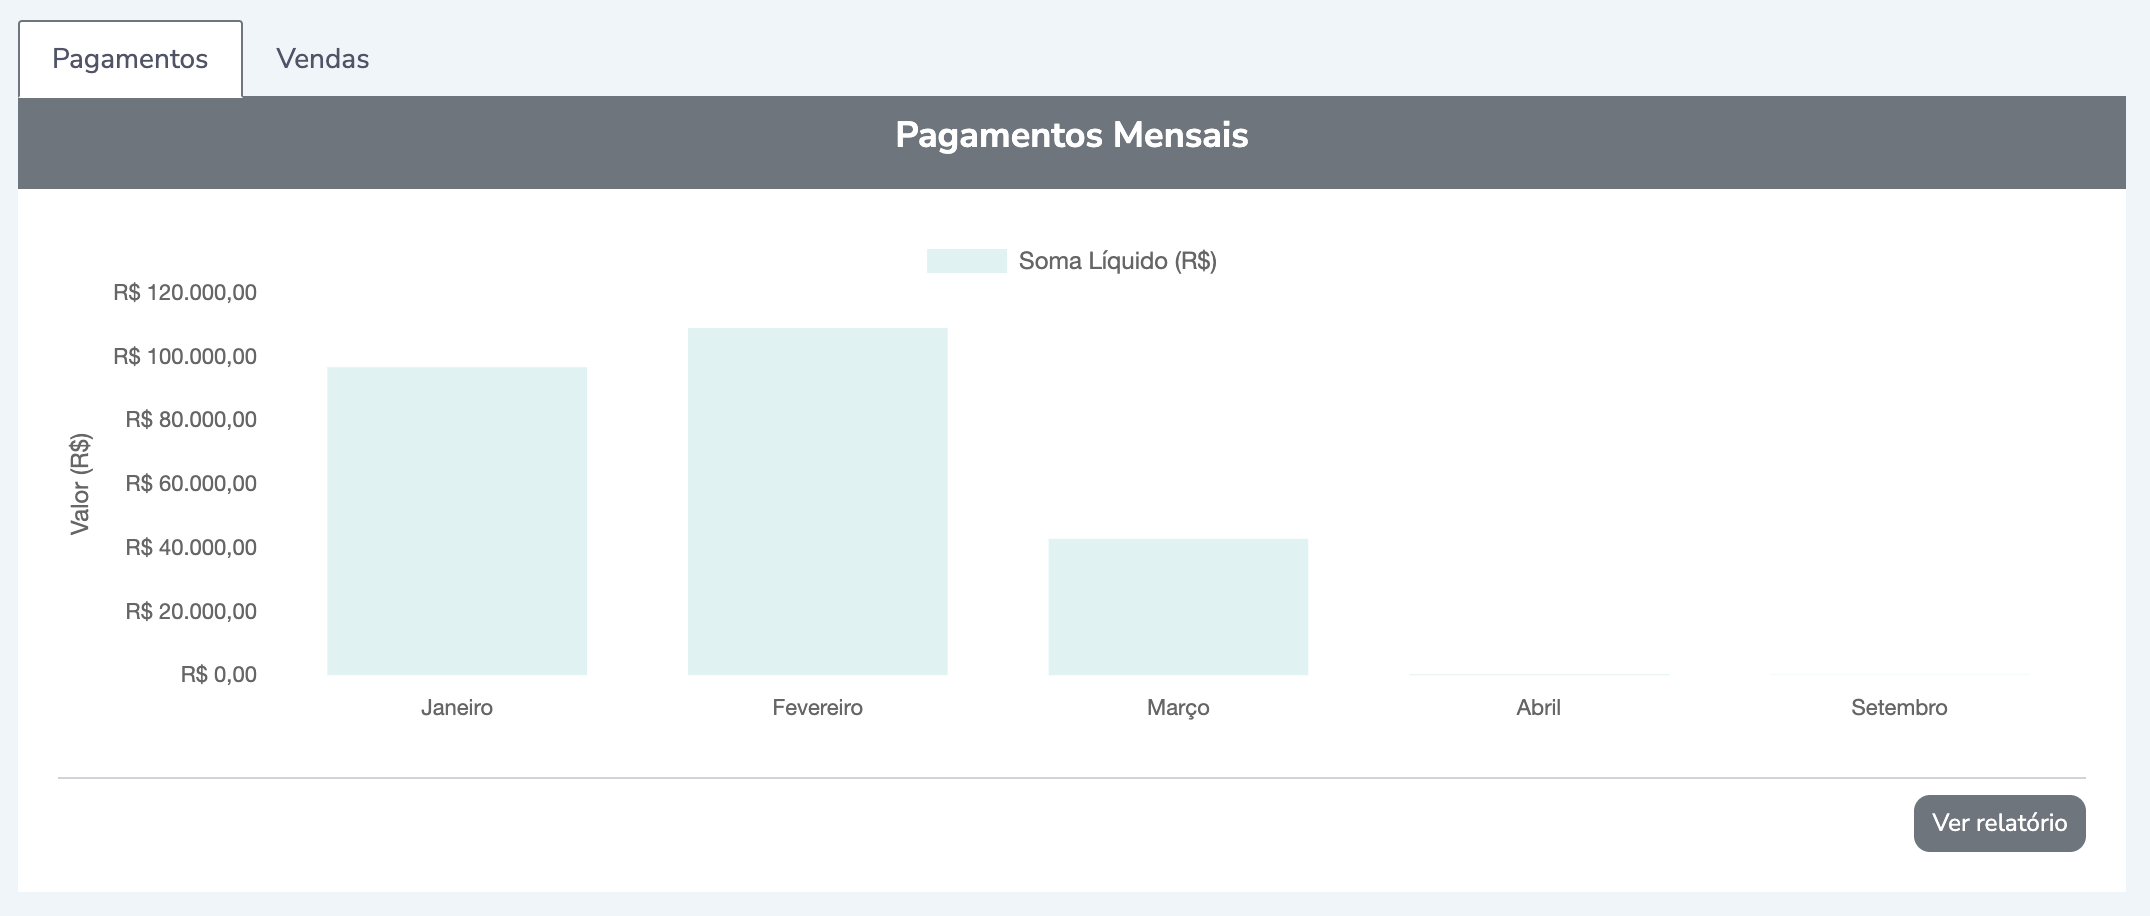This screenshot has width=2150, height=916.
Task: Click the Fevereiro axis label
Action: (817, 708)
